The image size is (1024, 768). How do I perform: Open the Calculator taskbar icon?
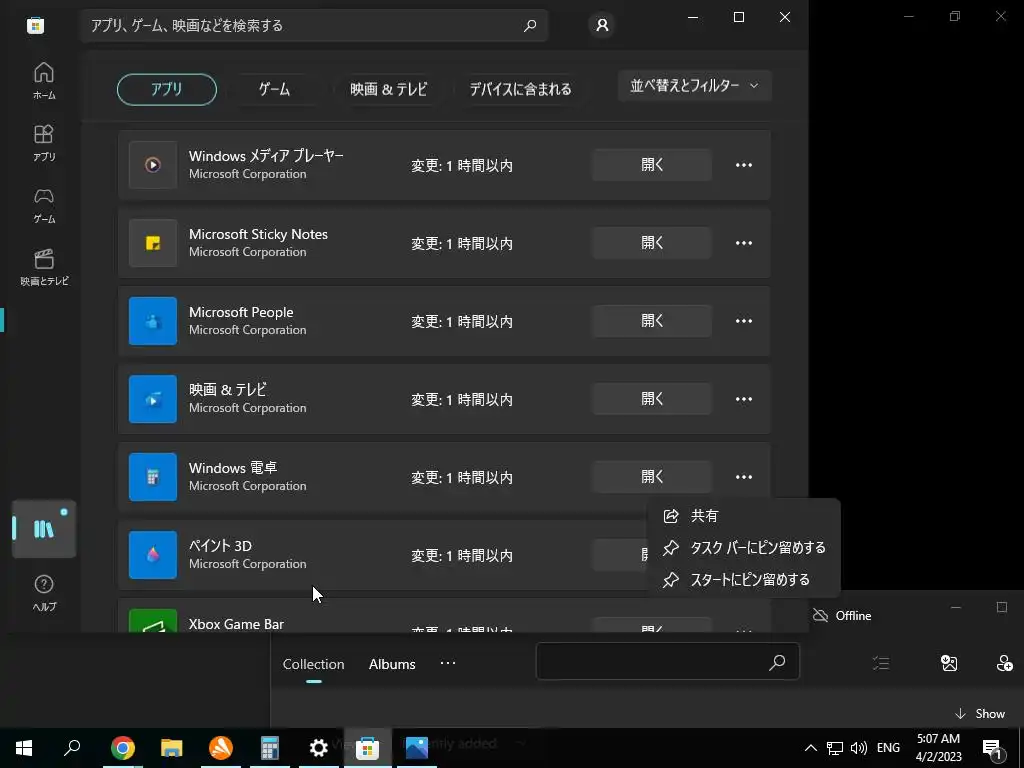coord(270,748)
